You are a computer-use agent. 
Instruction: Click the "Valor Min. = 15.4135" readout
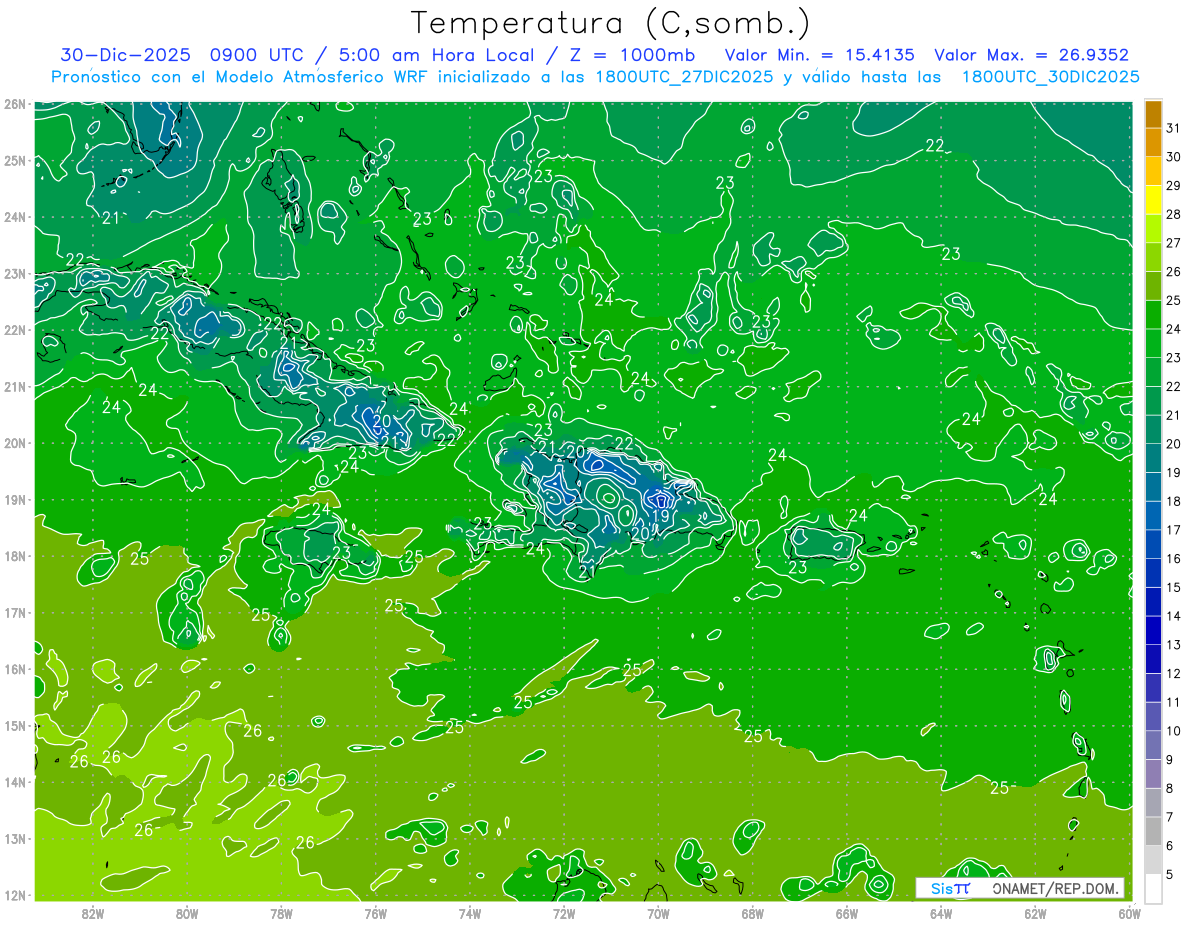tap(820, 55)
